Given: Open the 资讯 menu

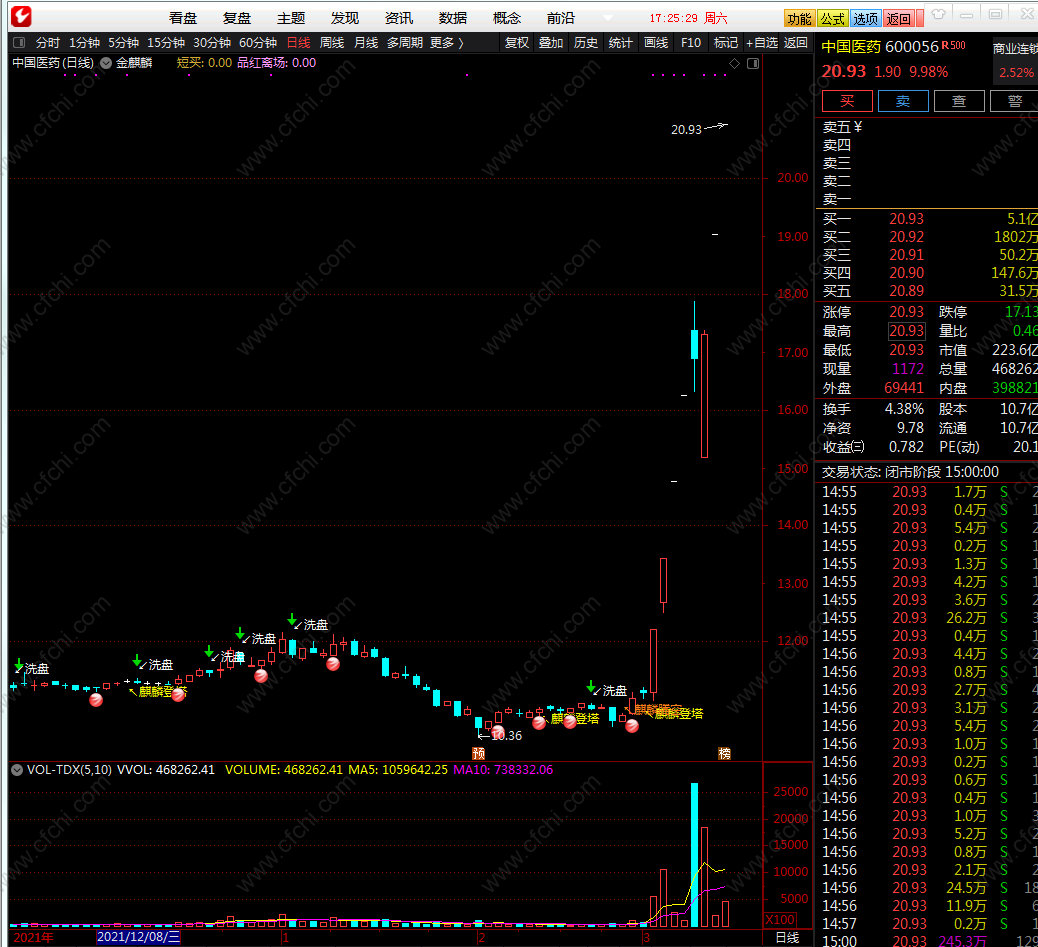Looking at the screenshot, I should pyautogui.click(x=399, y=19).
